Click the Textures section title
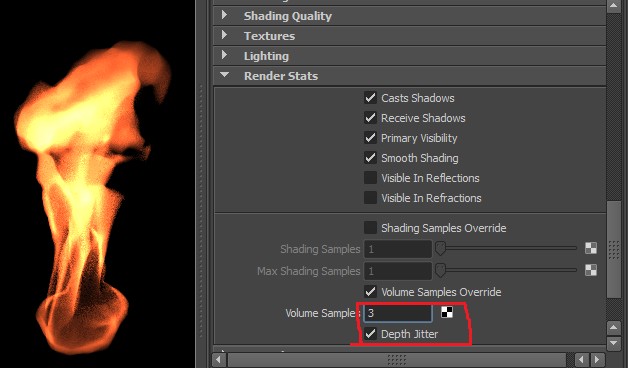The width and height of the screenshot is (628, 368). [269, 36]
